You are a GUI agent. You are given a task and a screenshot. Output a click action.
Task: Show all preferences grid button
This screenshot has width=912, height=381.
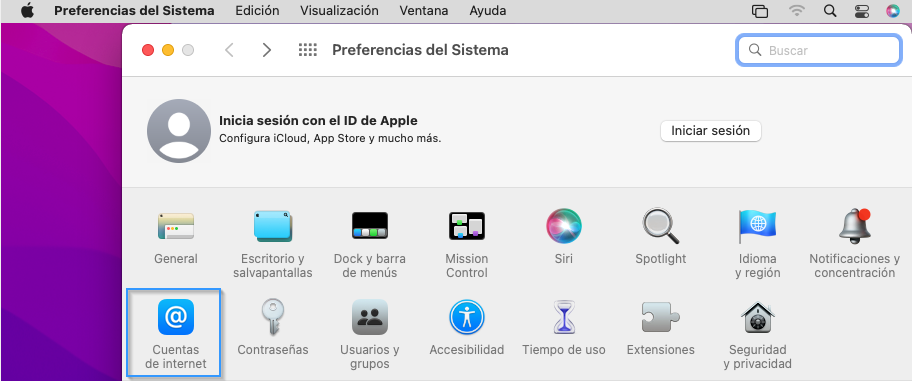(x=308, y=50)
